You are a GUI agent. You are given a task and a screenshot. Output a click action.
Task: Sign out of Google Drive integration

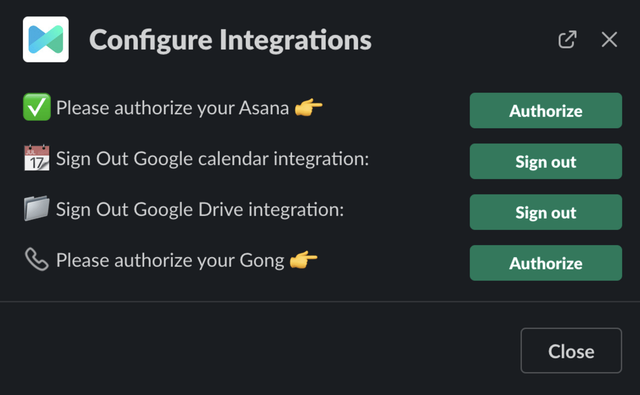tap(546, 212)
